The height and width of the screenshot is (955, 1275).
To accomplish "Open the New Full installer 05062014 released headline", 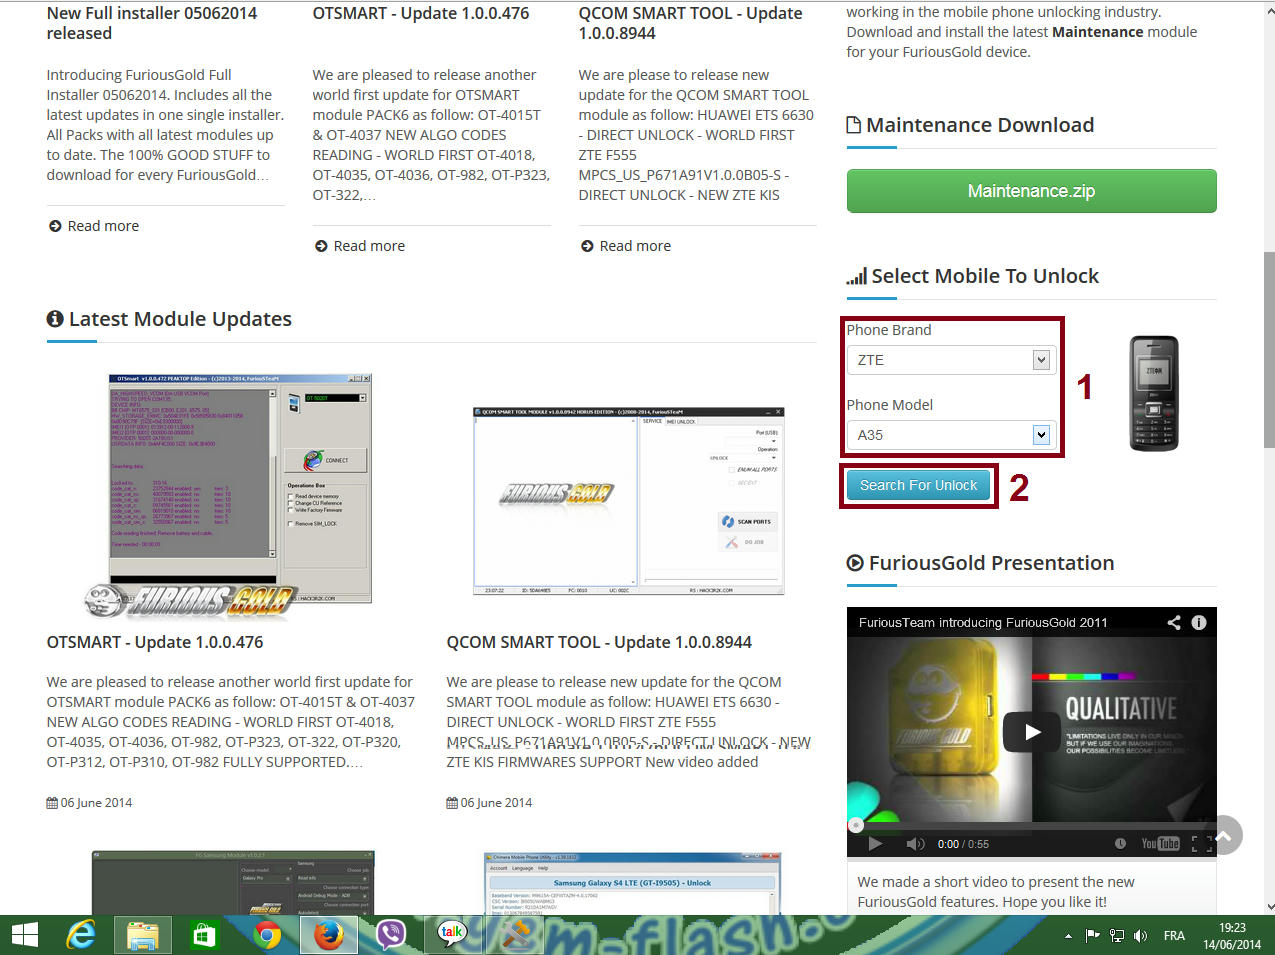I will [x=152, y=23].
